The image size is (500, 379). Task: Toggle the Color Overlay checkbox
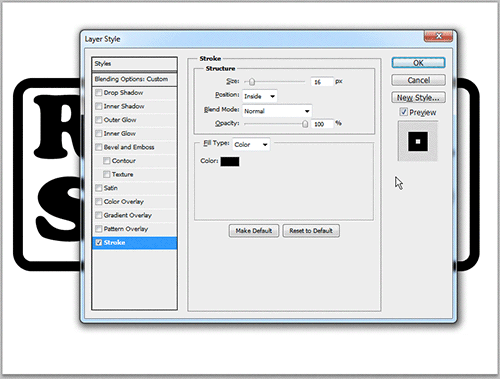(x=99, y=202)
